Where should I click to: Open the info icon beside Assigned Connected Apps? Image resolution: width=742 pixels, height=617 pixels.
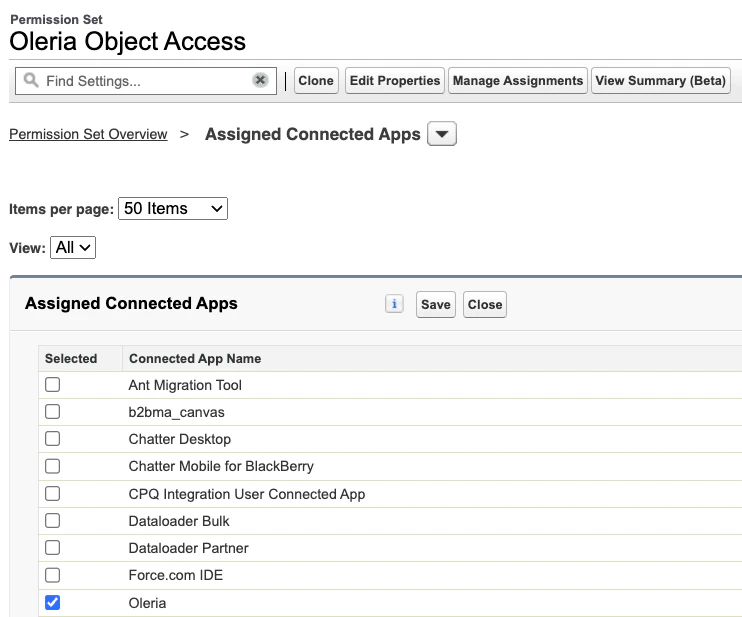pyautogui.click(x=394, y=304)
